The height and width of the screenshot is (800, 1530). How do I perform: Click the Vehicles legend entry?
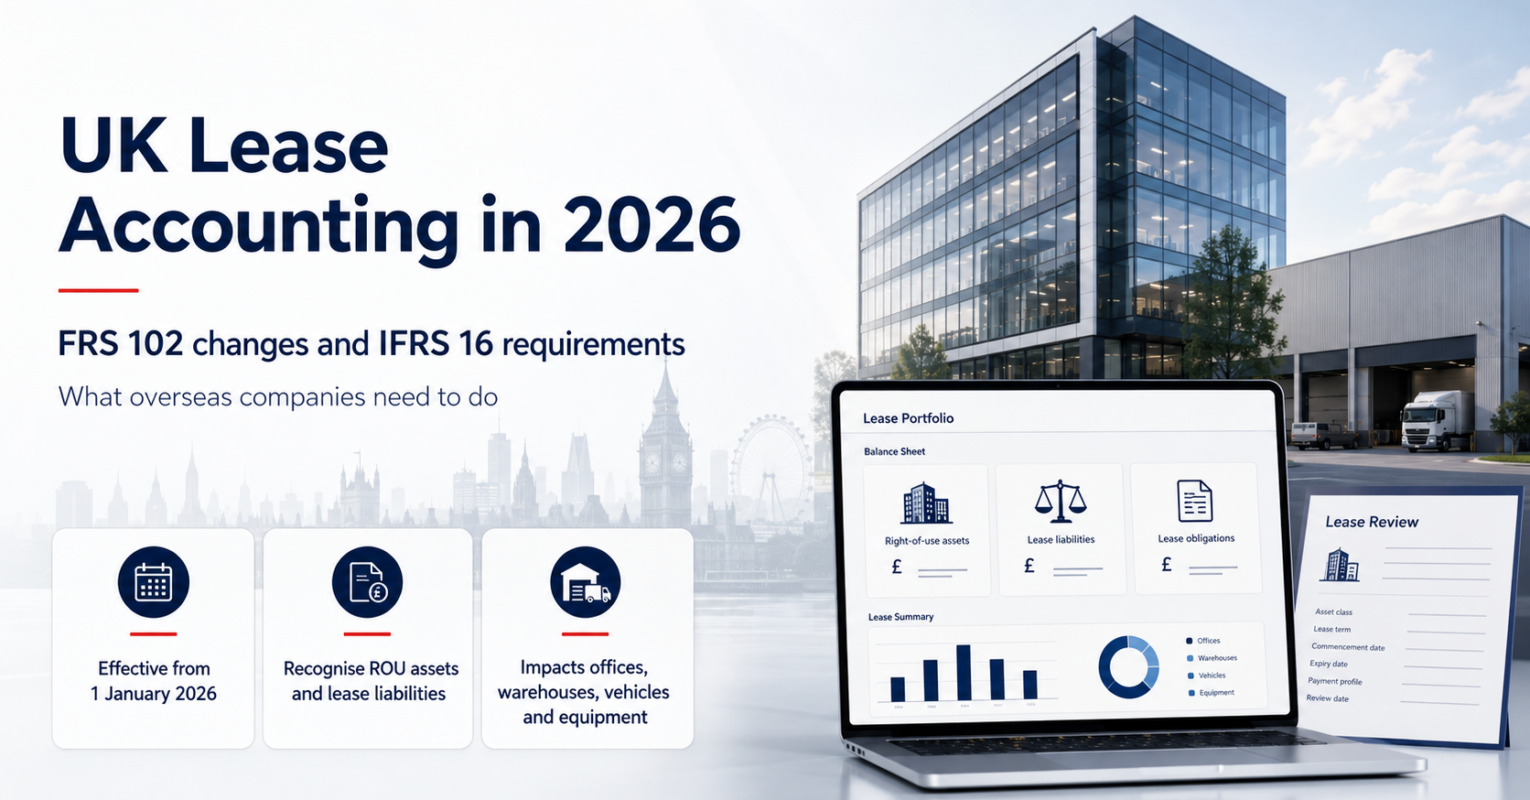pos(1206,675)
